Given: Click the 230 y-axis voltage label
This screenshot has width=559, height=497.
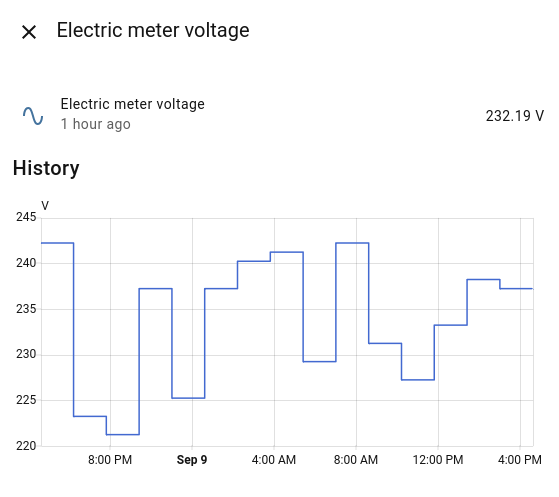Looking at the screenshot, I should [26, 354].
